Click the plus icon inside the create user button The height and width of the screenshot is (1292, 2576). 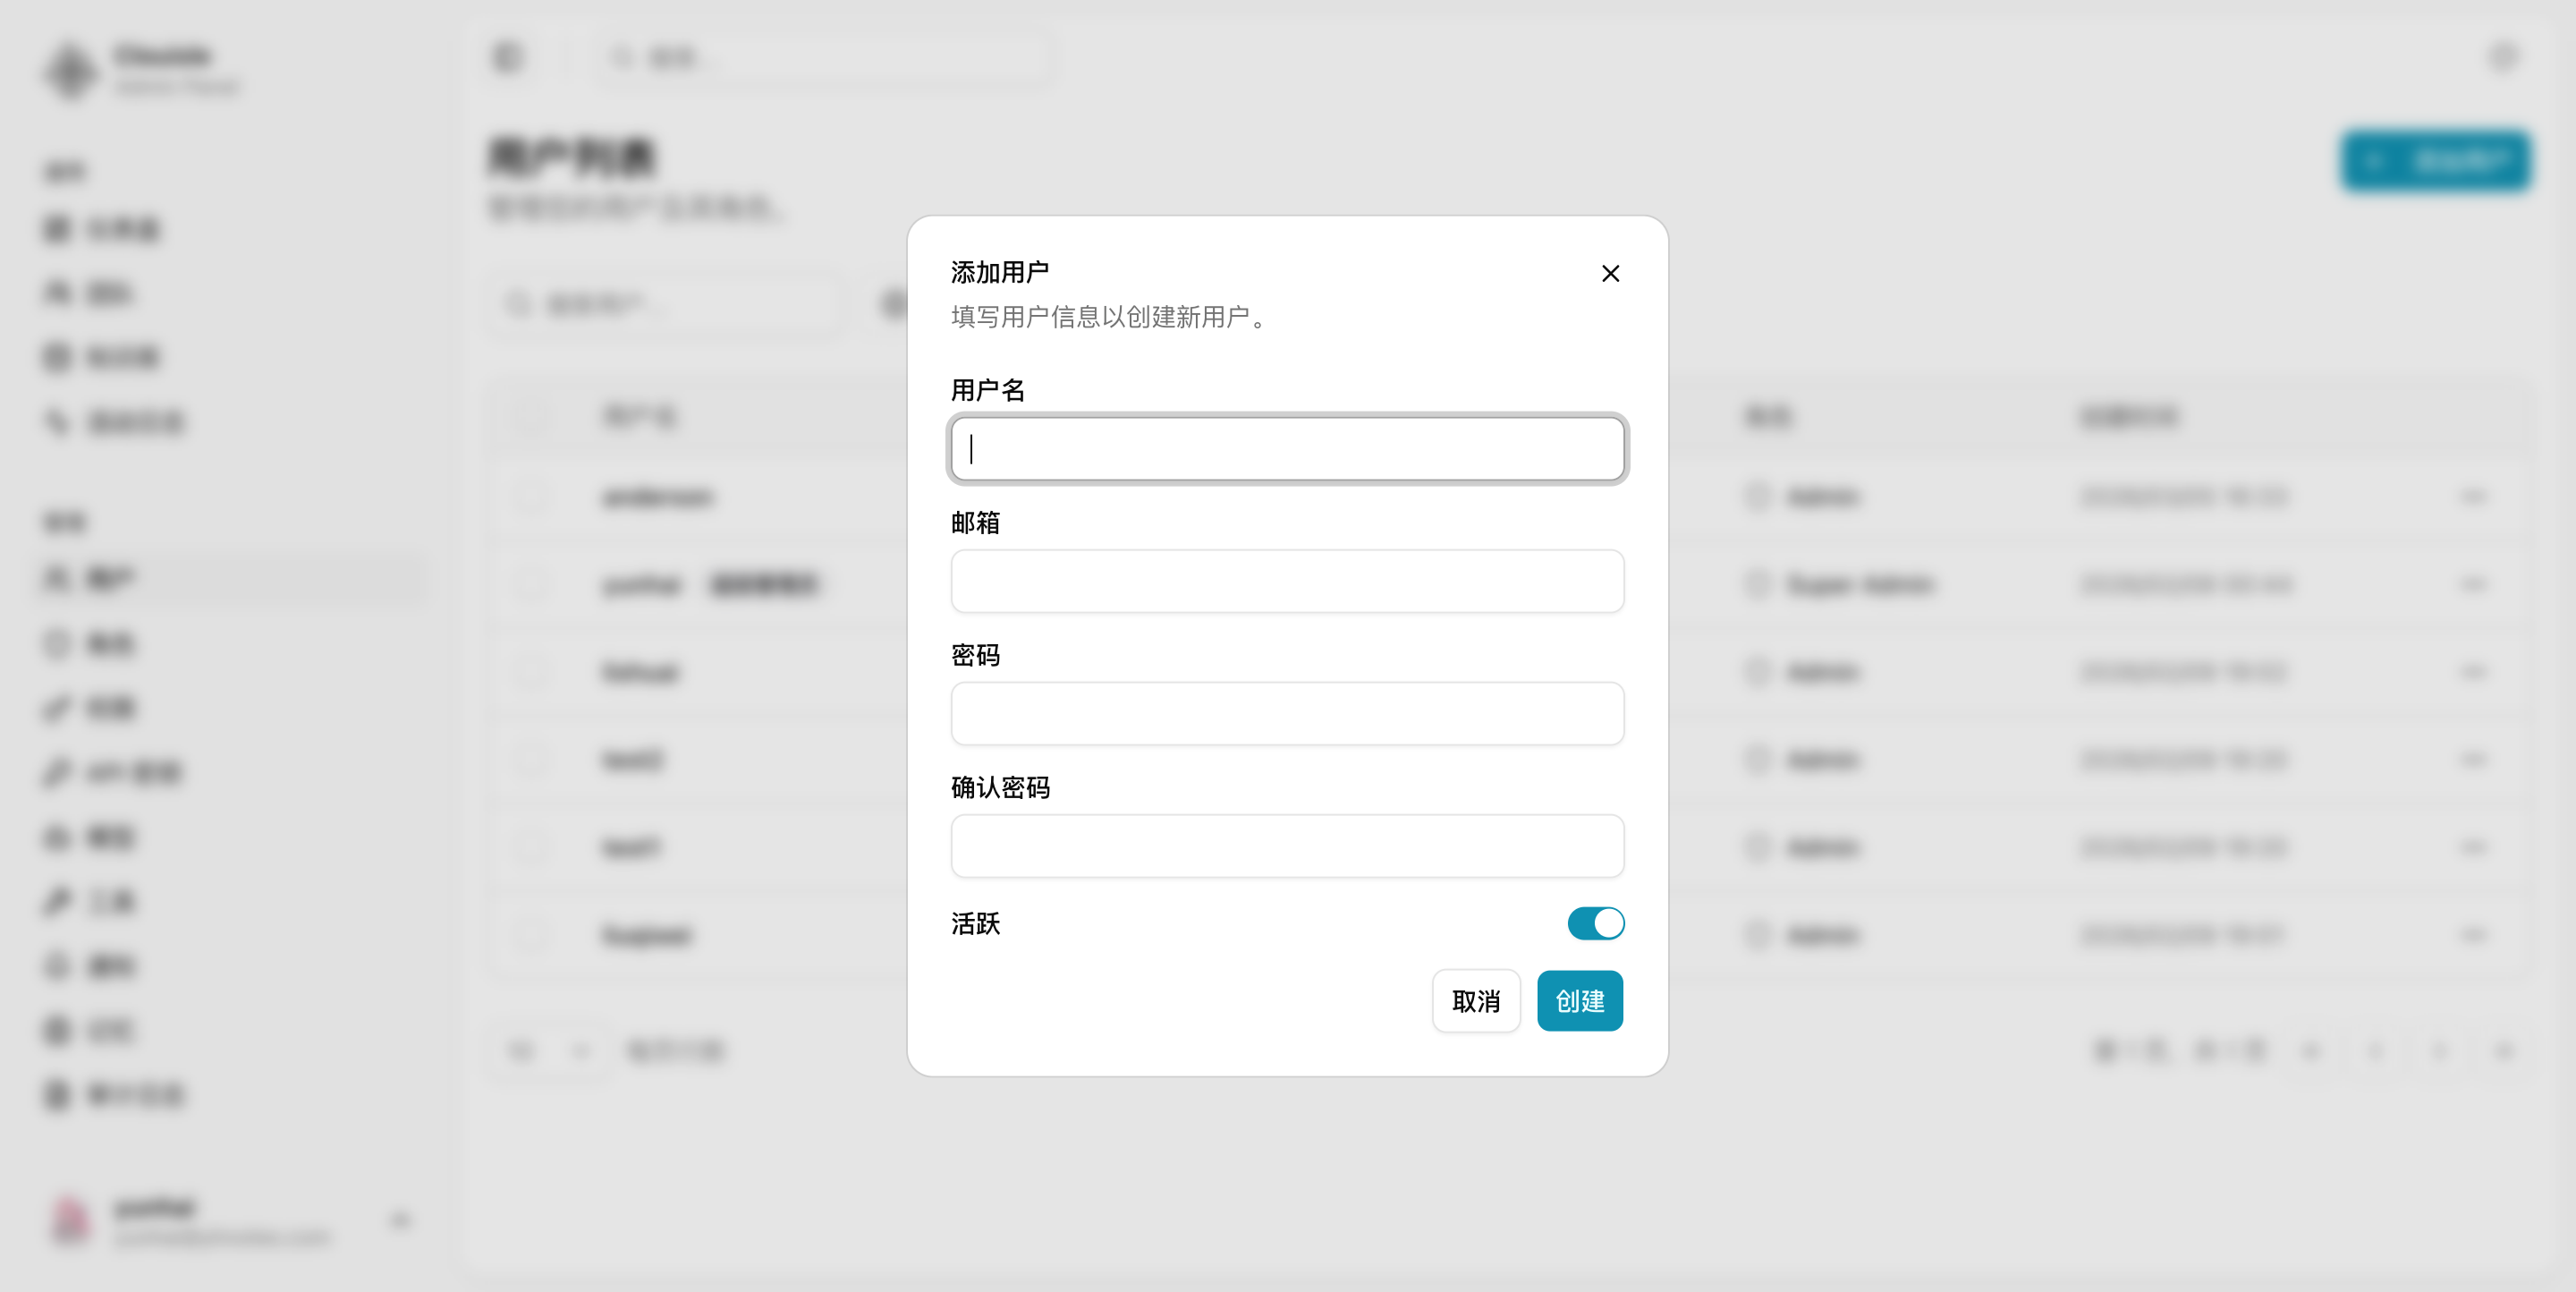click(2377, 161)
